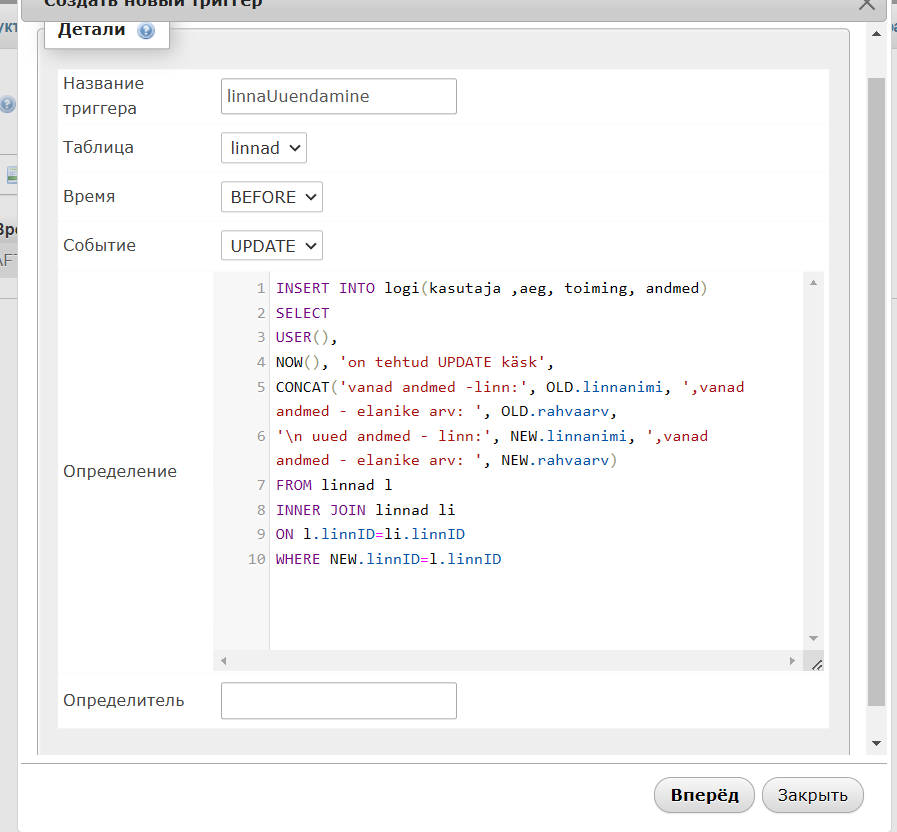Click the INNER JOIN linnad li line
The image size is (897, 832).
[x=366, y=510]
